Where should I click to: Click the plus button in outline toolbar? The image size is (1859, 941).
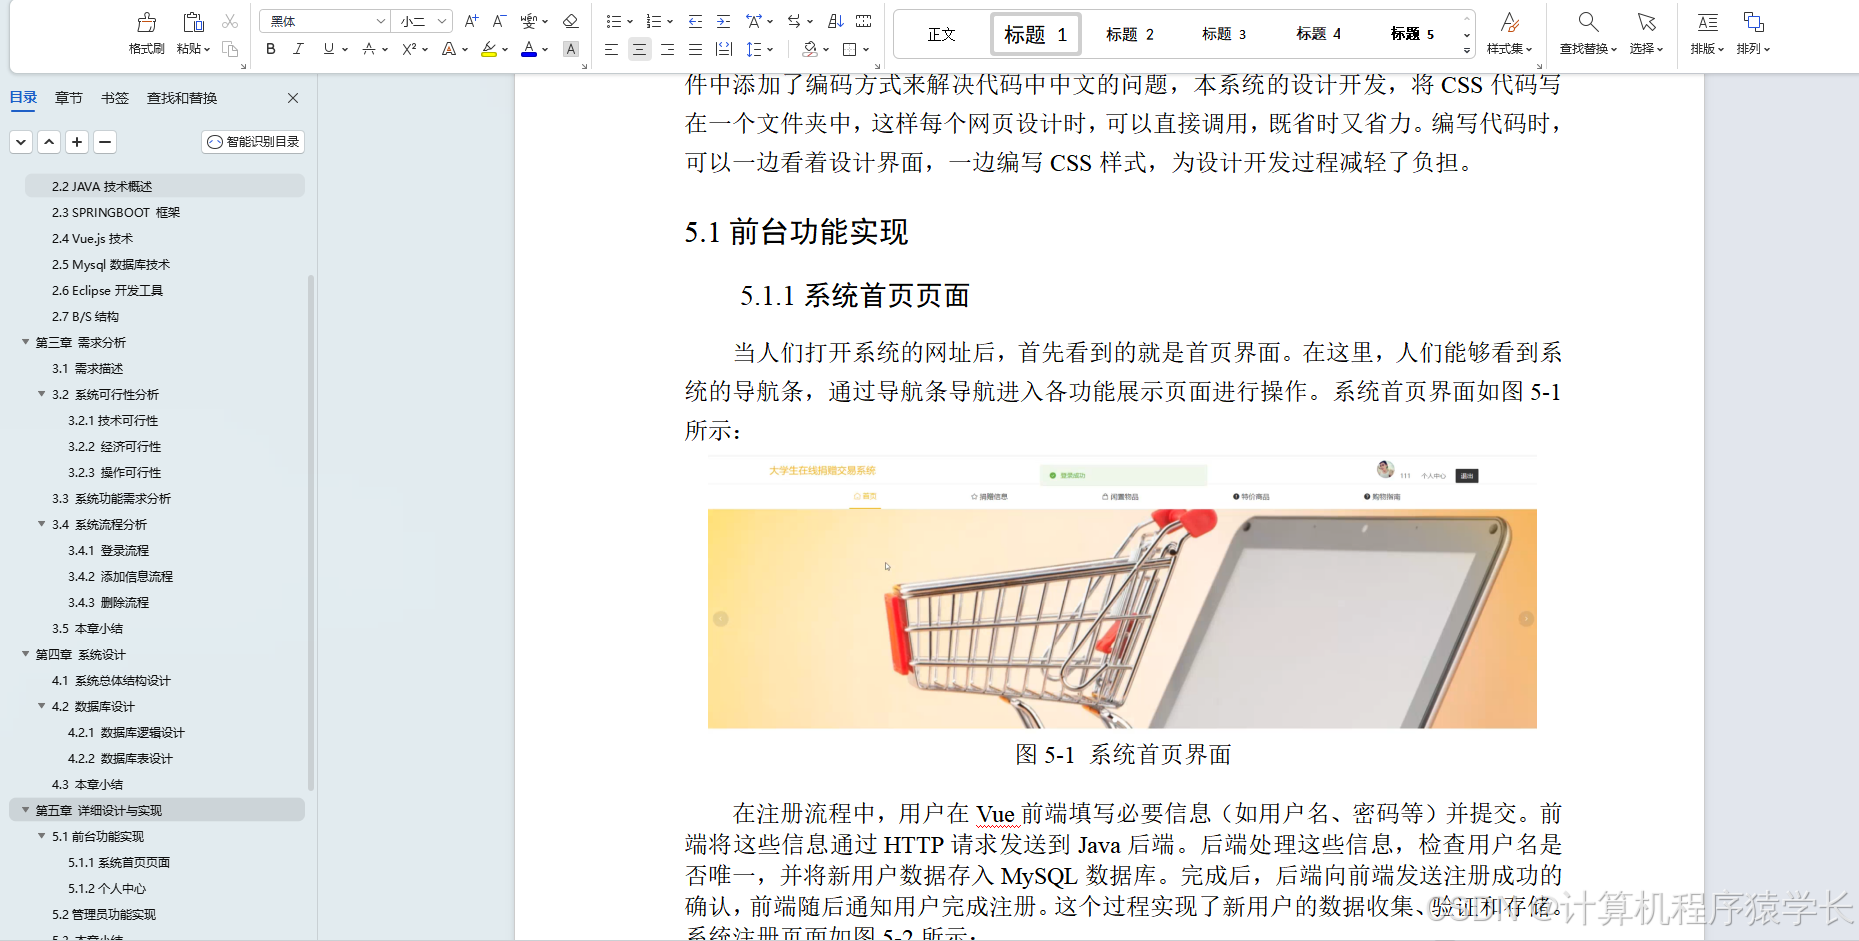77,142
